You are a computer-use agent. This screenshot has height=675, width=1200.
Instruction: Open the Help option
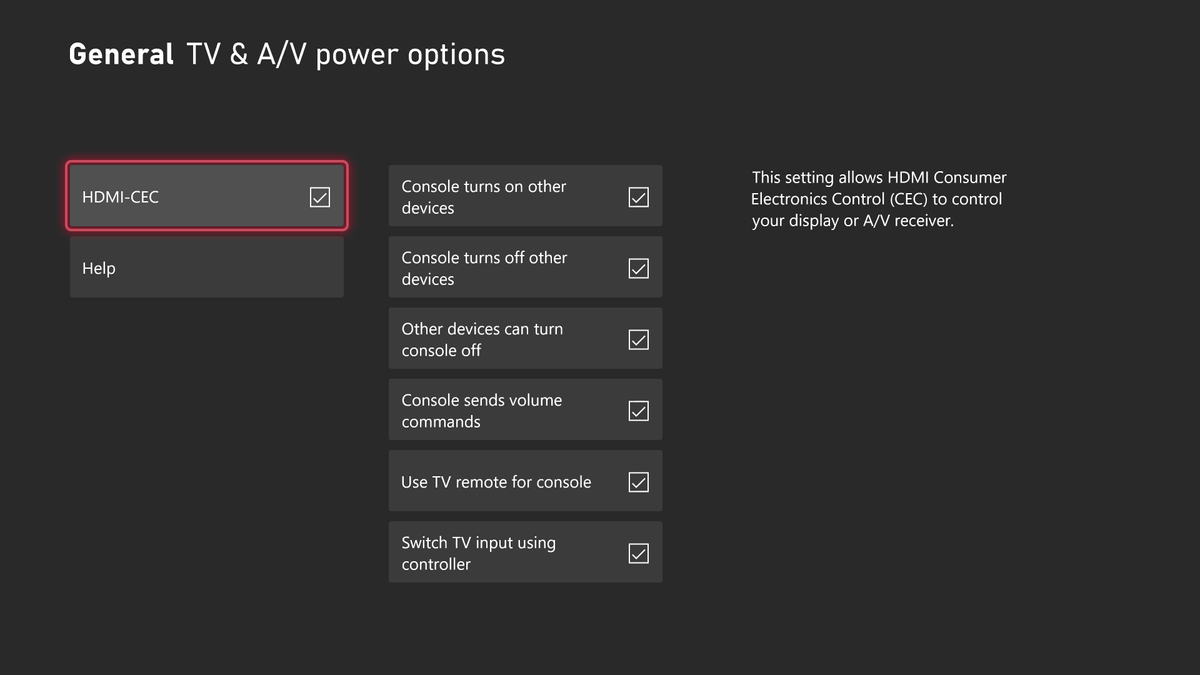tap(206, 268)
